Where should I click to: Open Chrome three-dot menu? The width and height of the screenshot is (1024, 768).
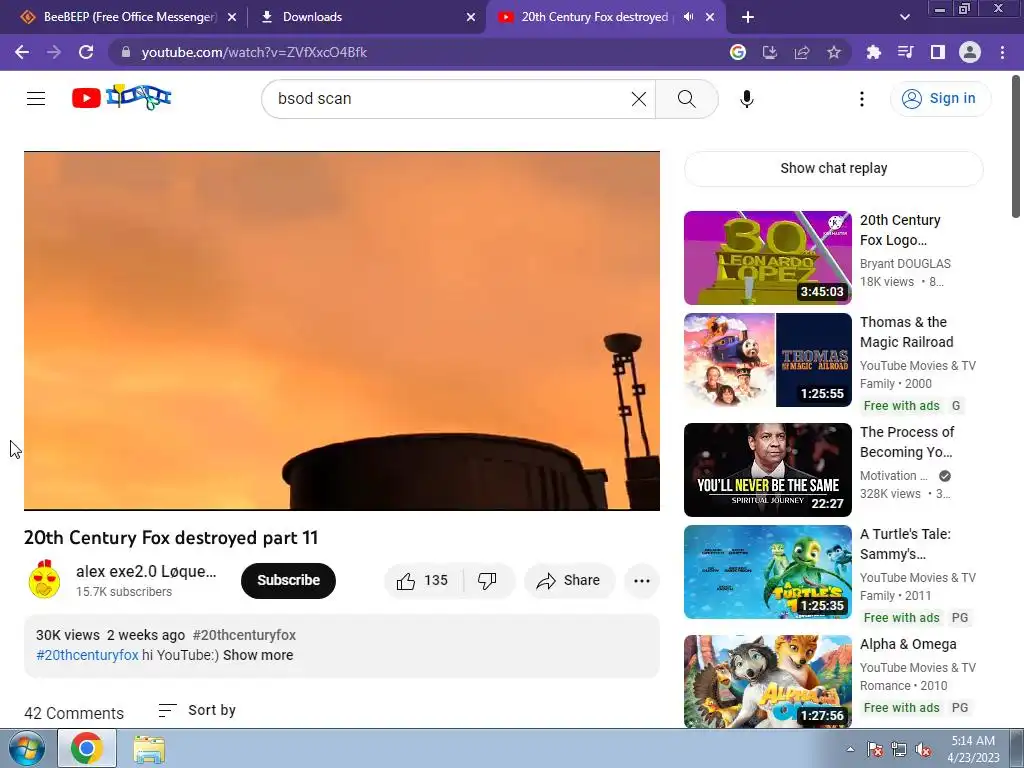click(x=1002, y=52)
